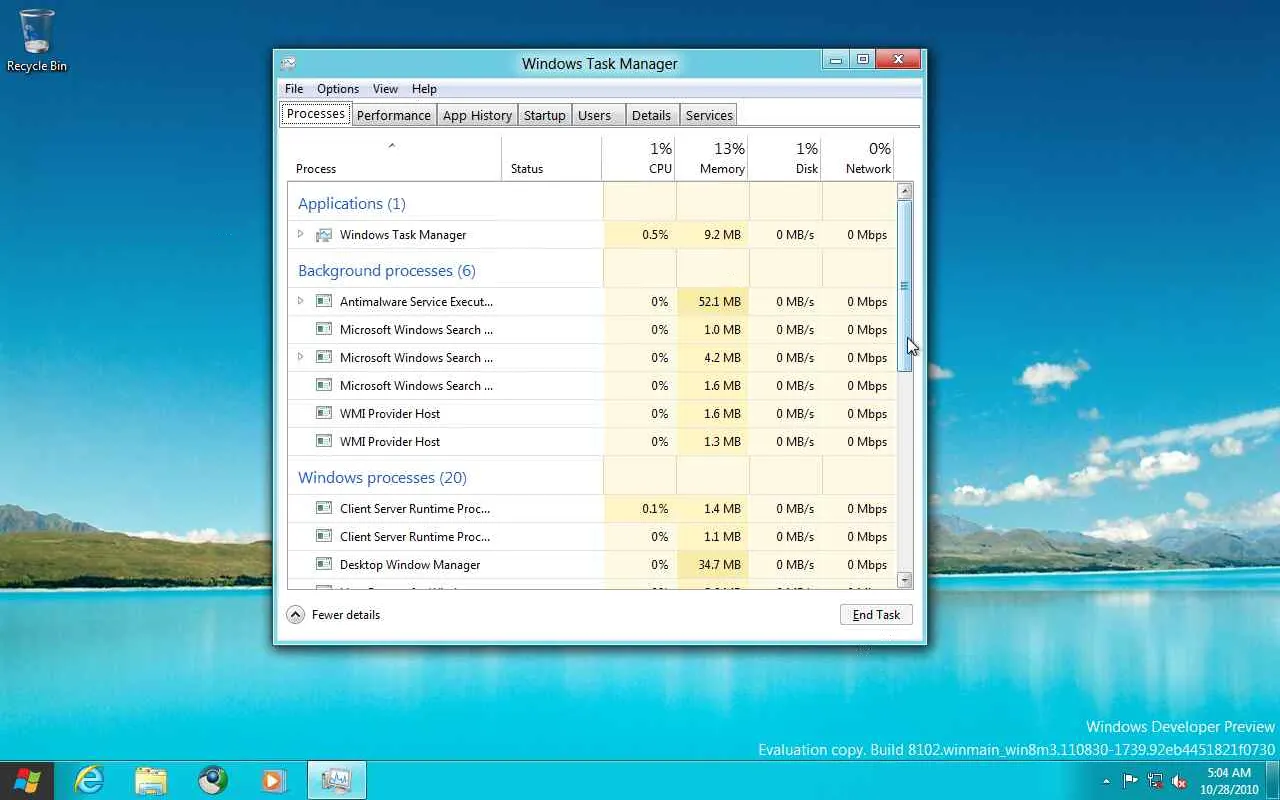
Task: Switch to the Performance tab
Action: (x=394, y=115)
